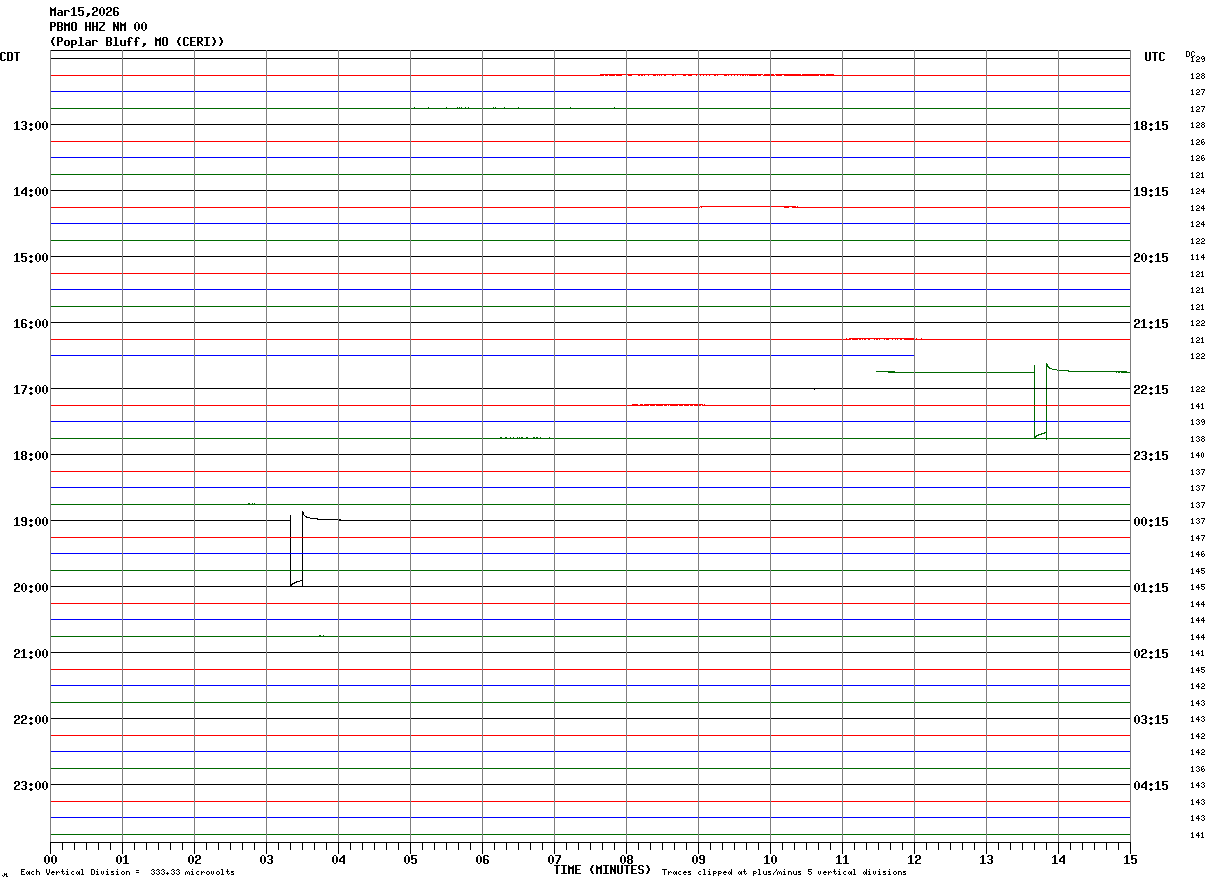
Task: Click the red trace segment near 14:00
Action: click(749, 206)
